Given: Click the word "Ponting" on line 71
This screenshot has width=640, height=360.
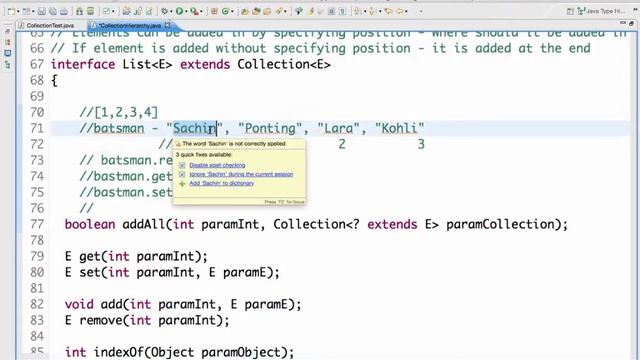Looking at the screenshot, I should (x=270, y=129).
